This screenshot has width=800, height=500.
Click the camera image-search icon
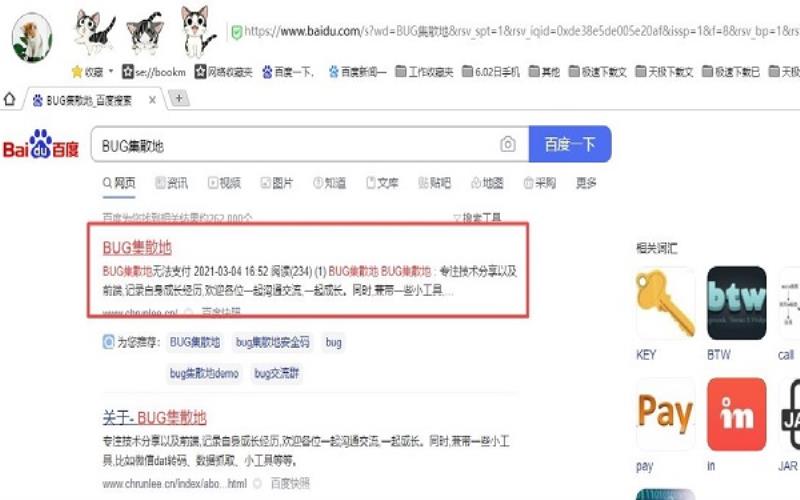click(x=507, y=144)
